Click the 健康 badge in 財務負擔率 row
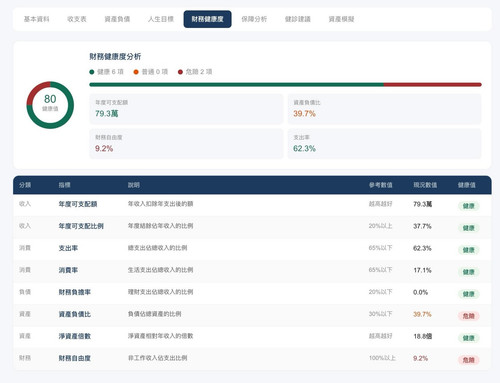 pos(469,294)
